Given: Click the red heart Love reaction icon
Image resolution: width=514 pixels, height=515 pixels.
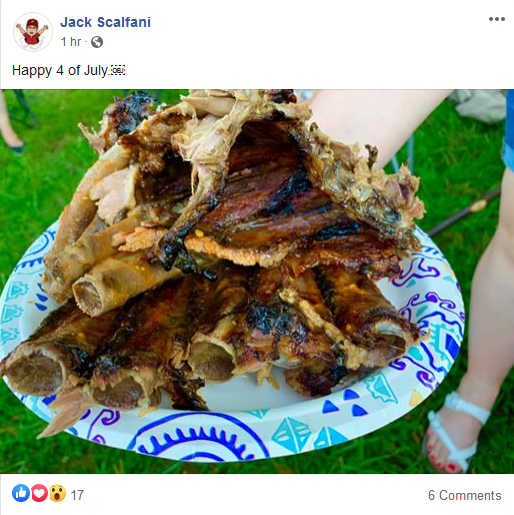Looking at the screenshot, I should tap(39, 493).
